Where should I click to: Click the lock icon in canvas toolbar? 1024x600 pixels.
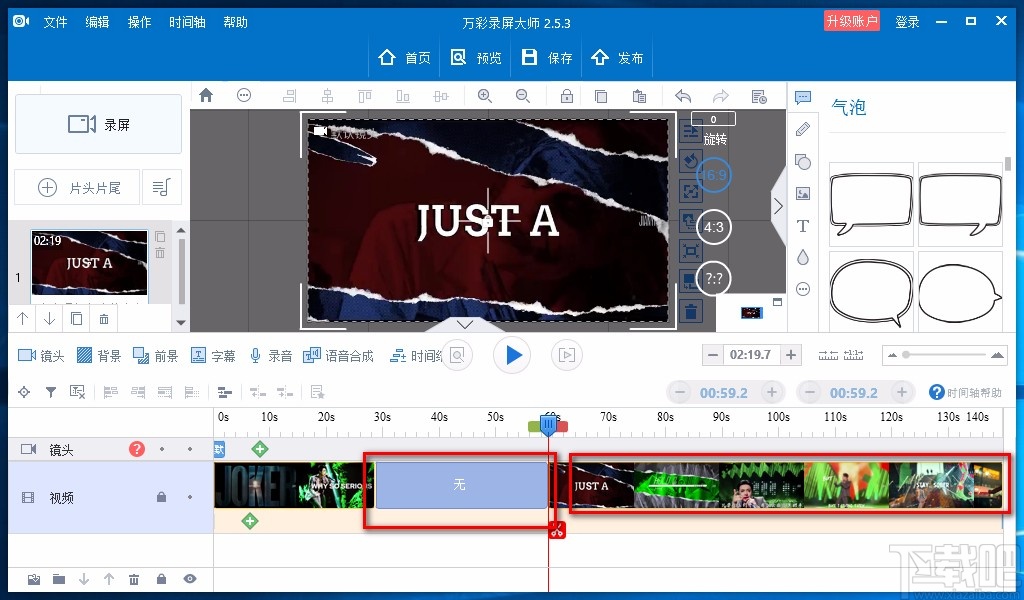567,96
